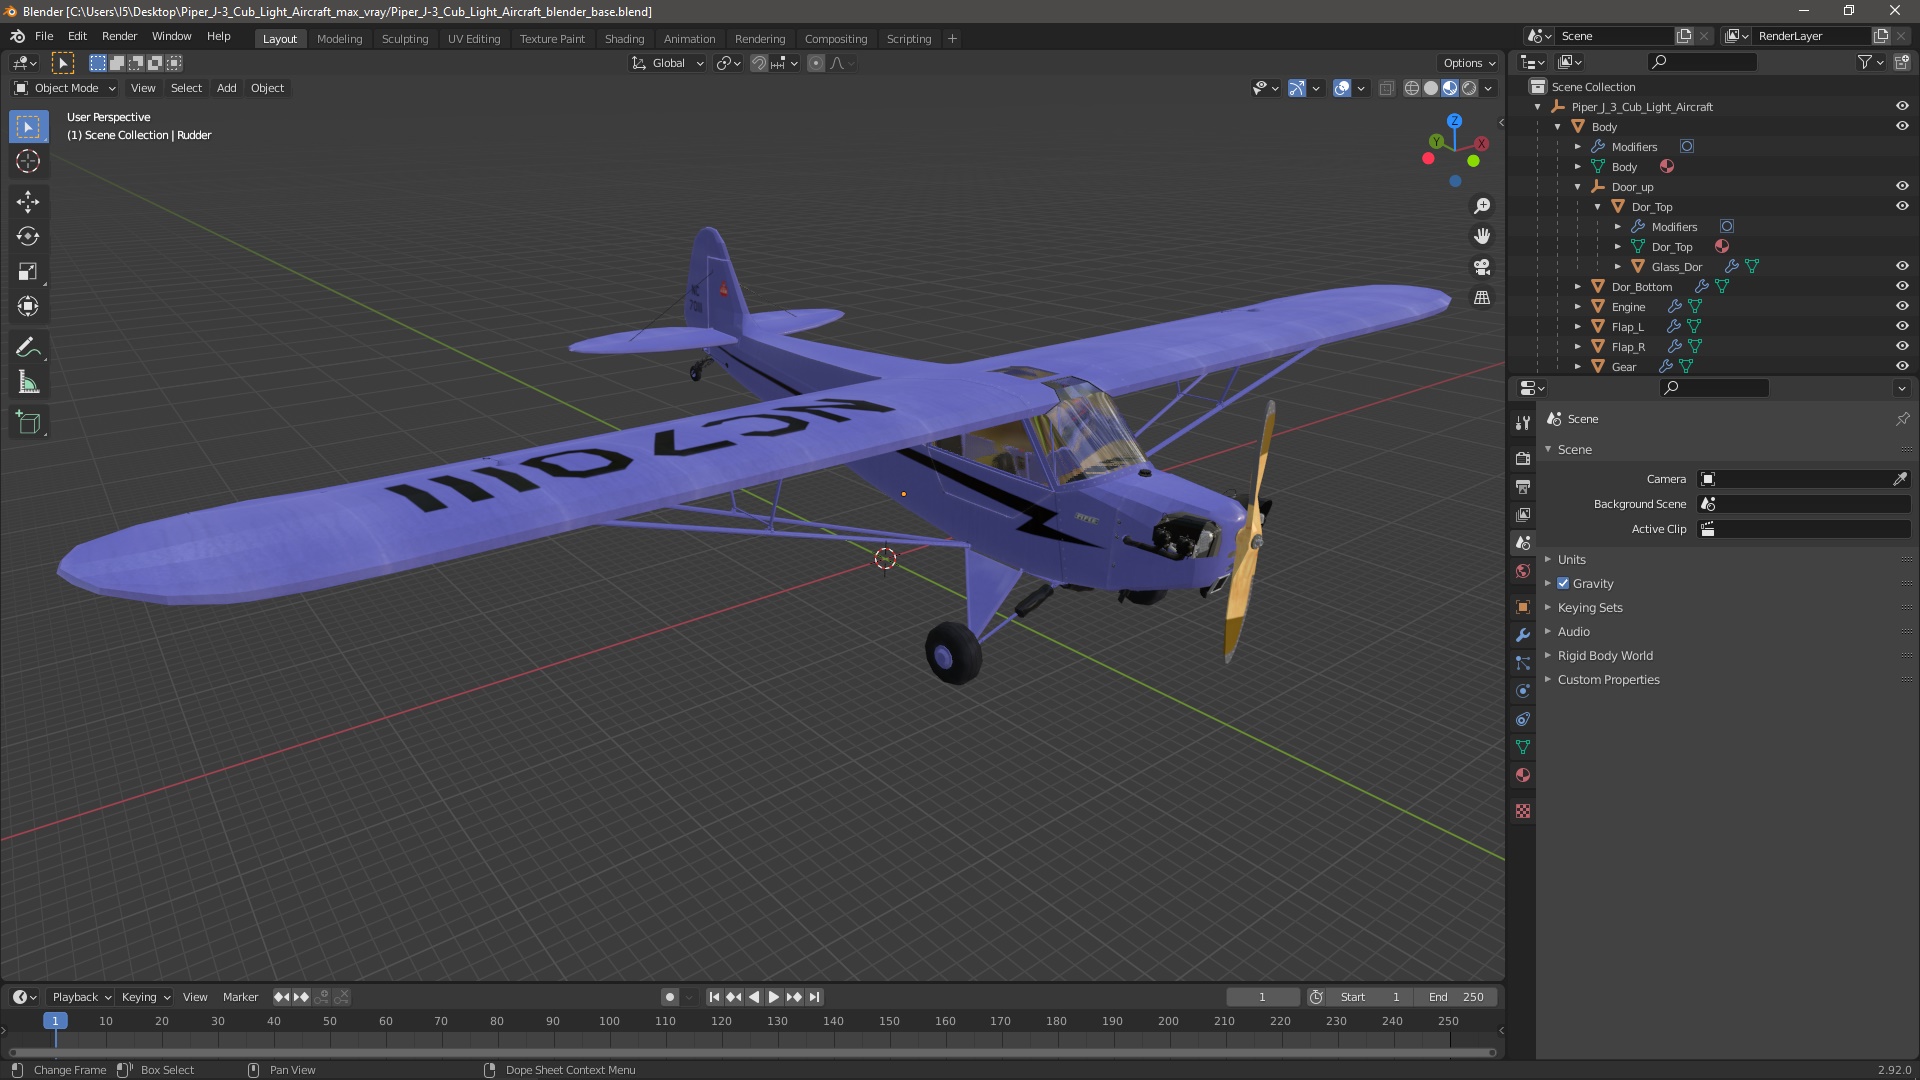Image resolution: width=1920 pixels, height=1080 pixels.
Task: Toggle the Gravity checkbox
Action: coord(1563,583)
